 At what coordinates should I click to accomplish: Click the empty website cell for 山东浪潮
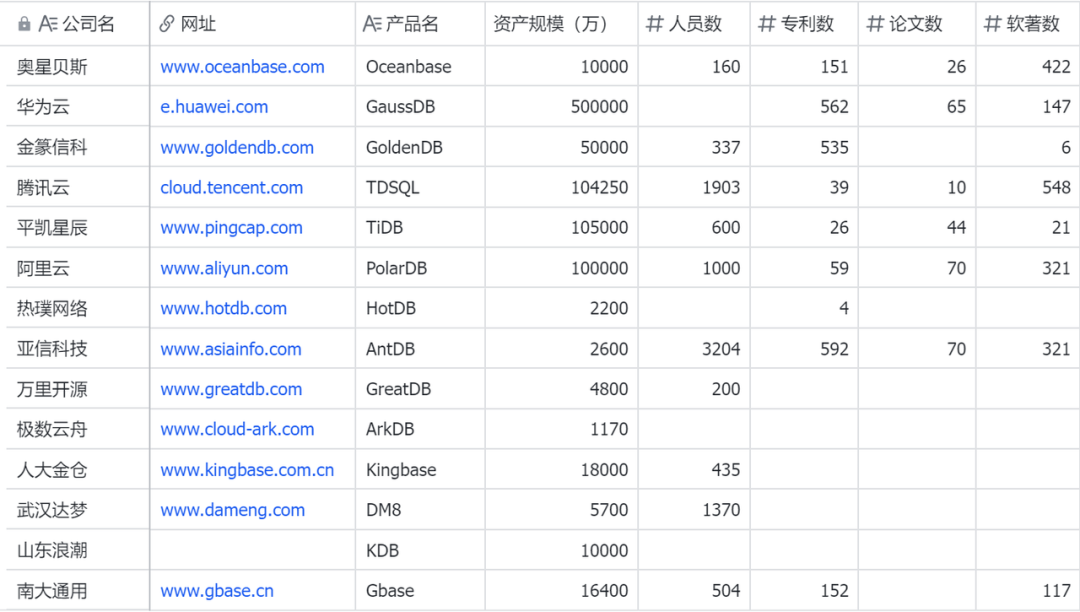[x=250, y=549]
